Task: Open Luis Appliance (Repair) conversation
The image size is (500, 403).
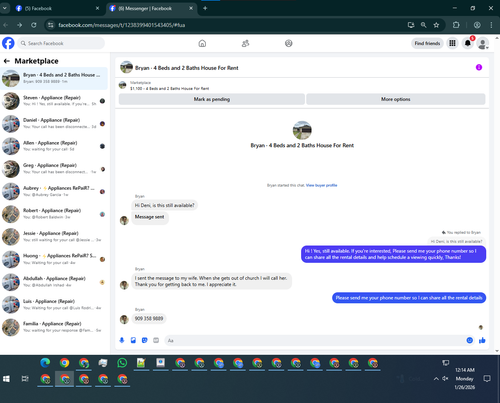Action: click(x=54, y=305)
